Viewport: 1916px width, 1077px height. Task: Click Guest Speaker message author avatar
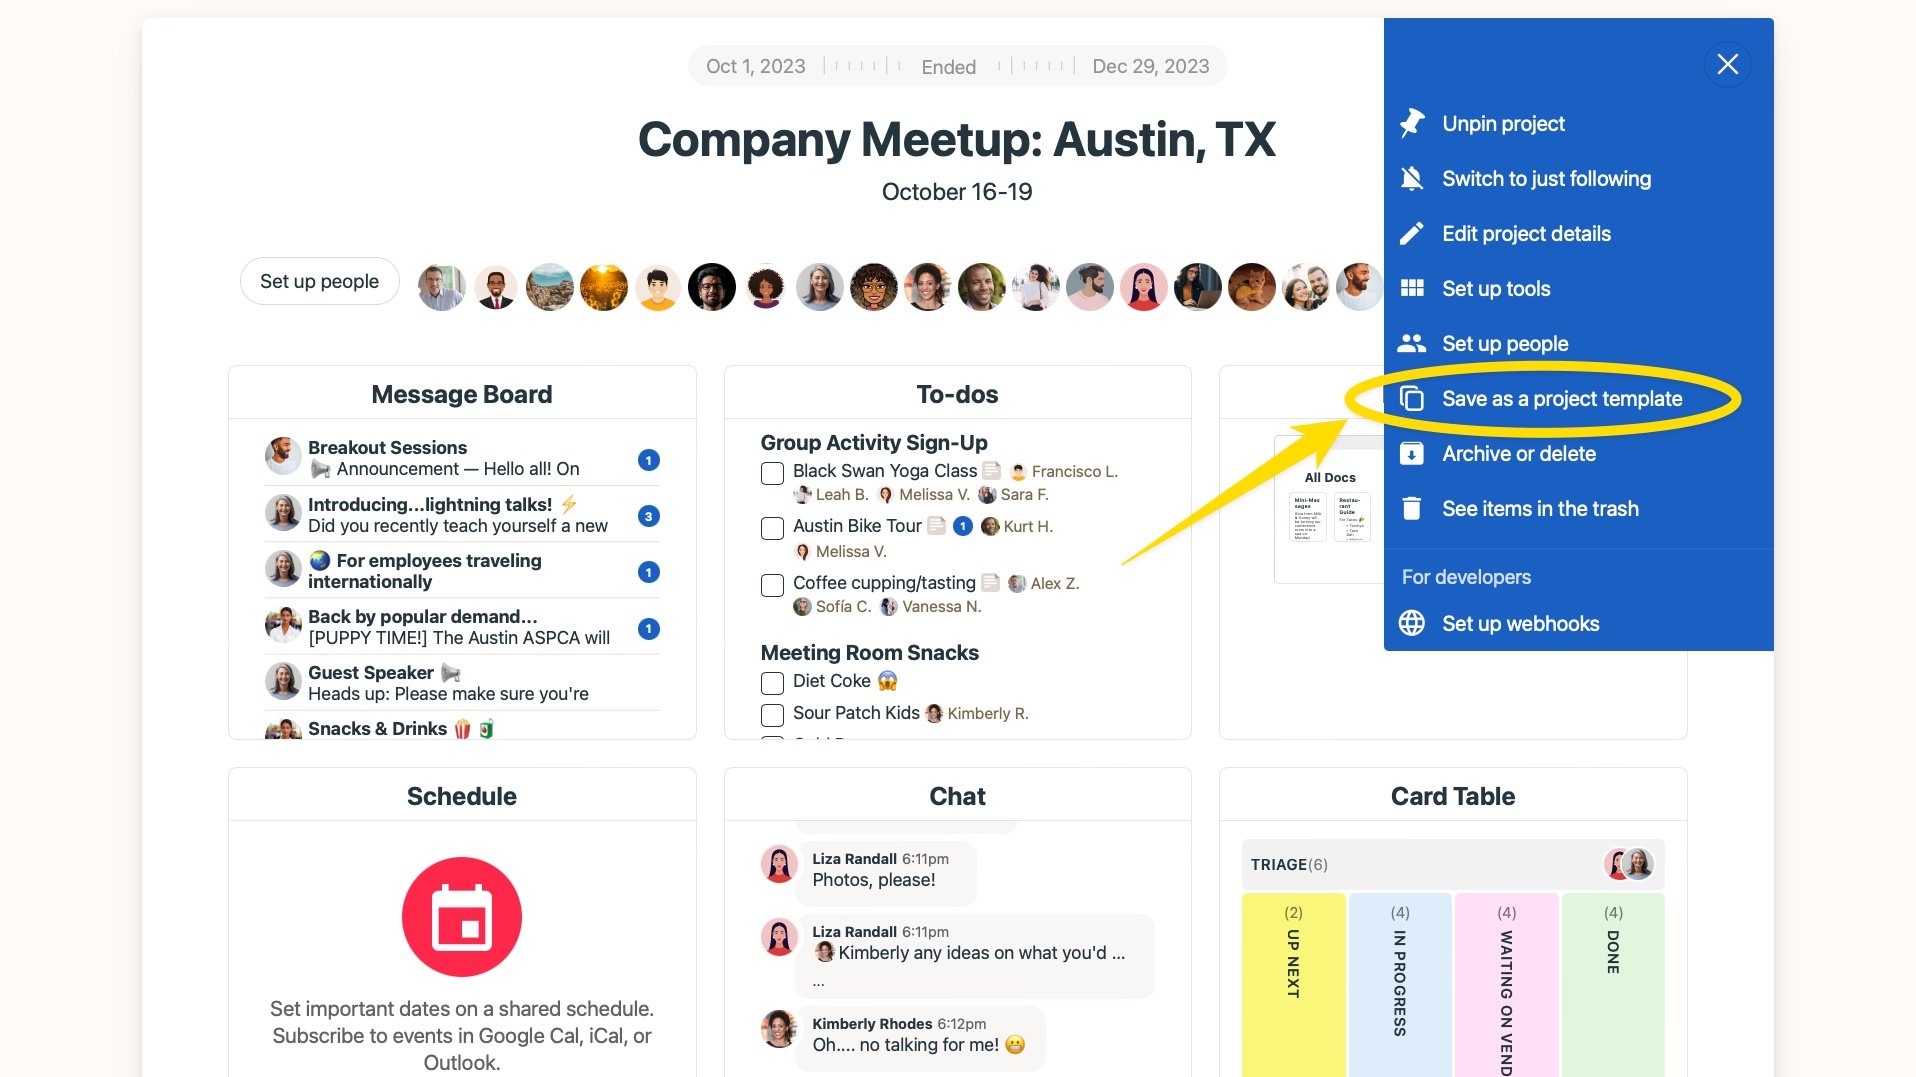click(x=283, y=681)
